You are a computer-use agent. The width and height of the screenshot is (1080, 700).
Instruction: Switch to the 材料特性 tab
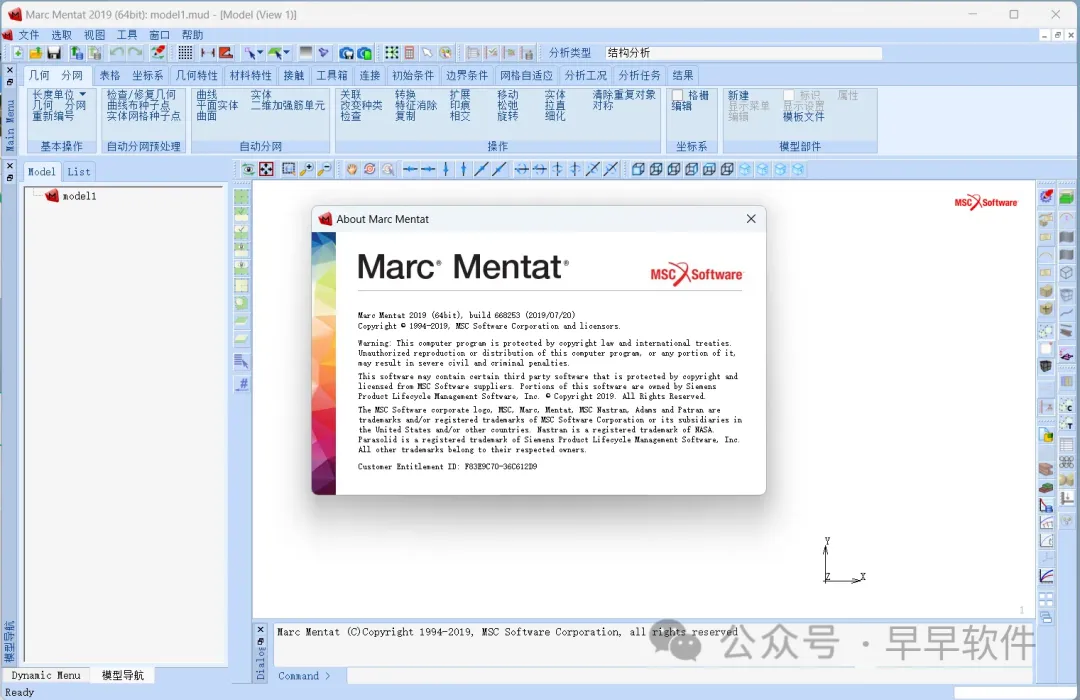[x=251, y=76]
